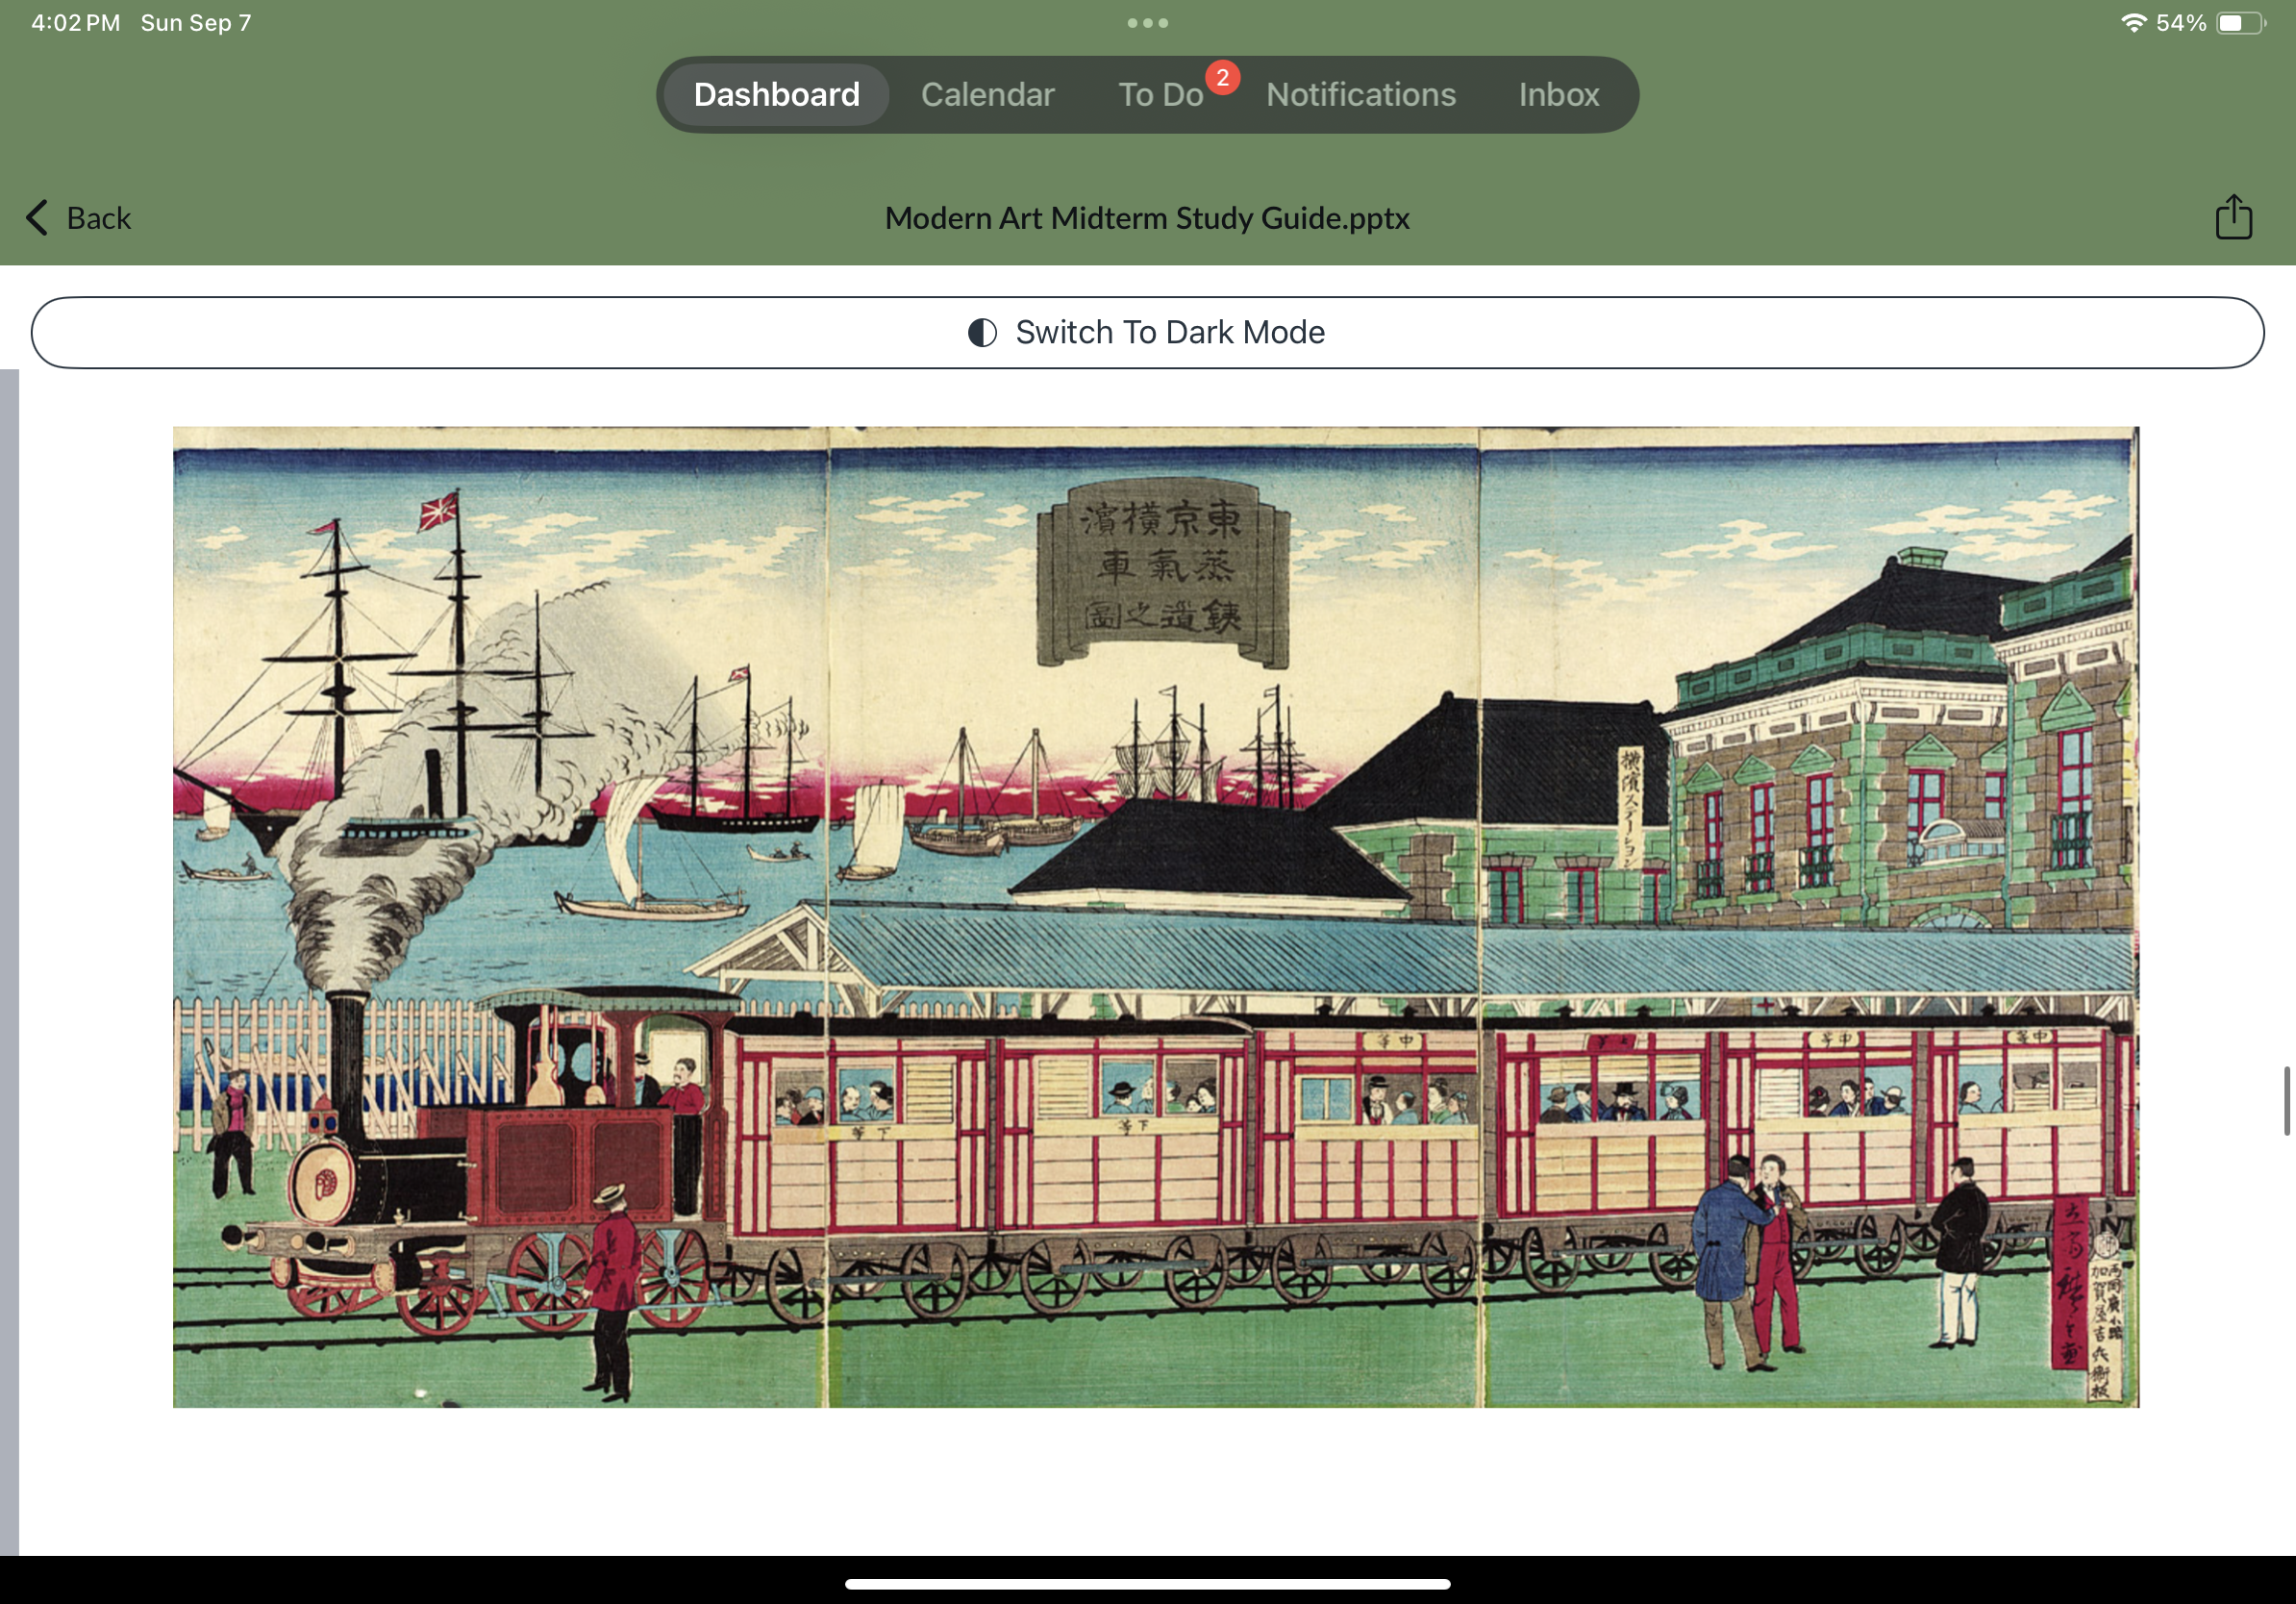Tap the back chevron arrow
The image size is (2296, 1604).
(x=37, y=217)
